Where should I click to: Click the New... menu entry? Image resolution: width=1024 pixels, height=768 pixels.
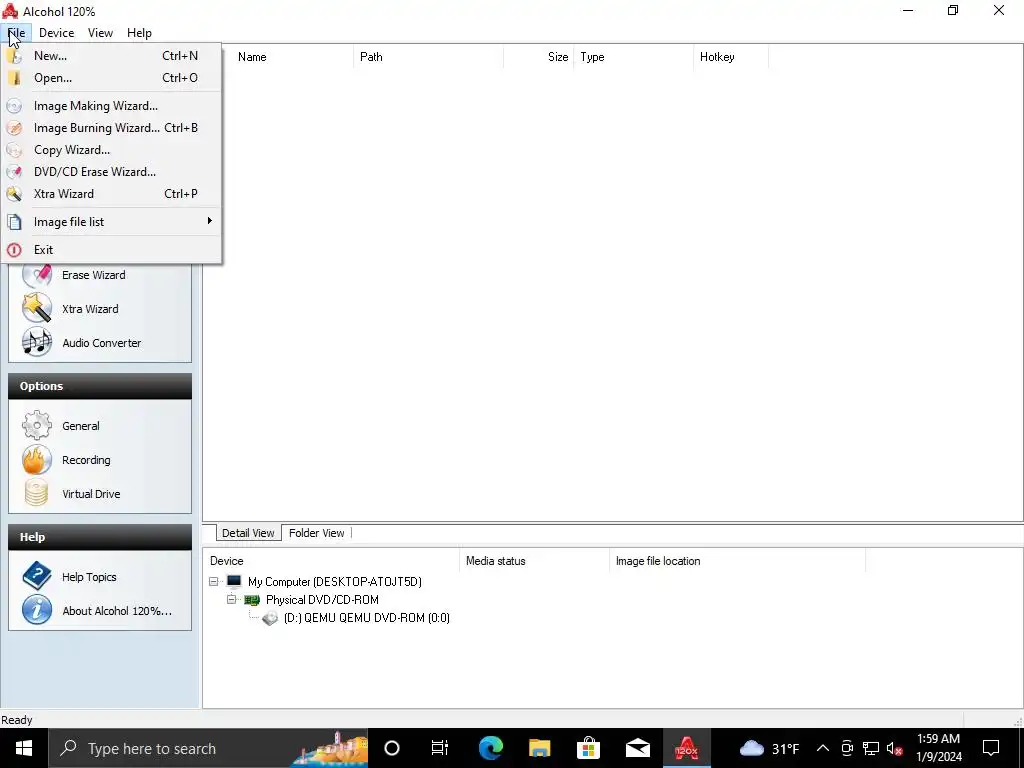point(112,56)
